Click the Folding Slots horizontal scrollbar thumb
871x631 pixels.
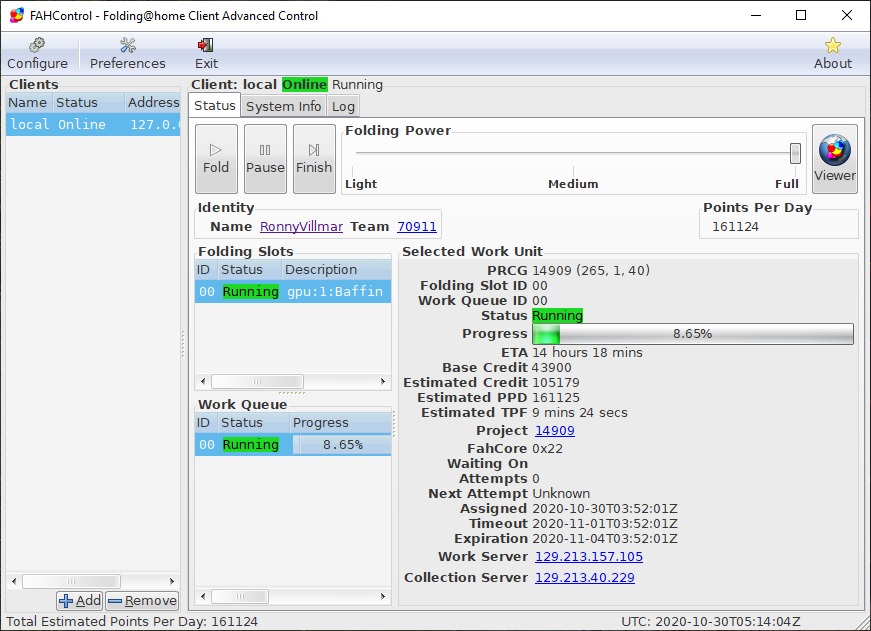pos(257,382)
